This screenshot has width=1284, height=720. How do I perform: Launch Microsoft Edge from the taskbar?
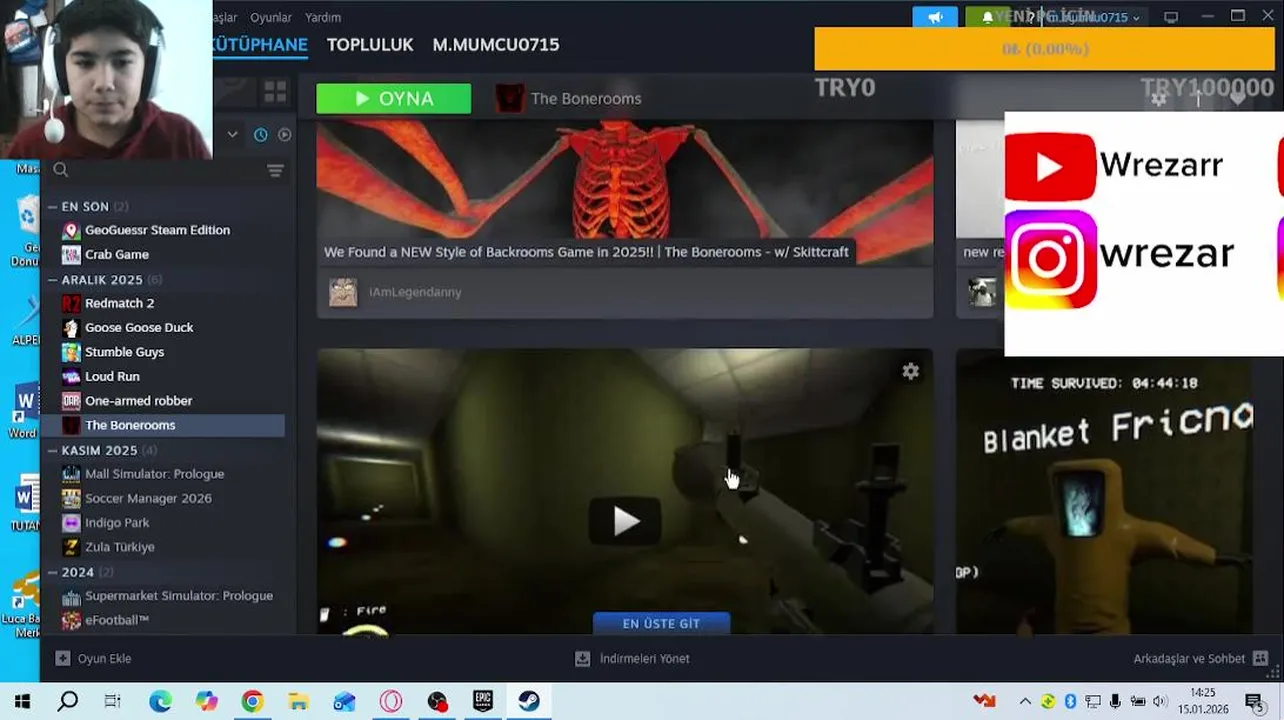(160, 701)
